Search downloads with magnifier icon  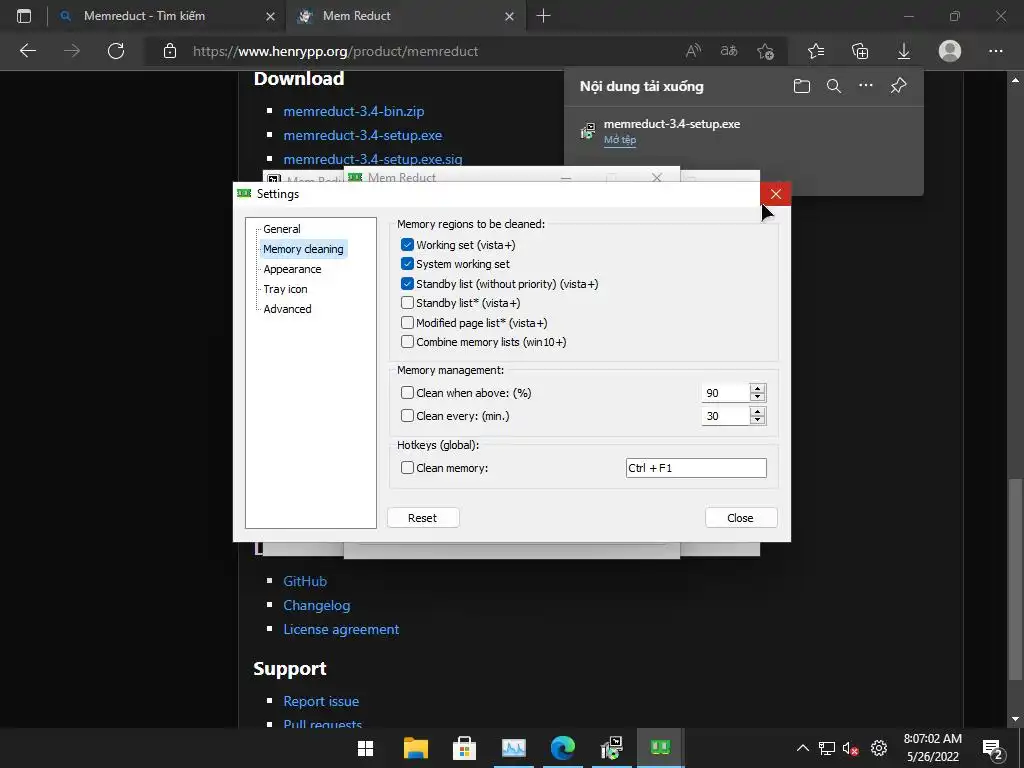834,86
